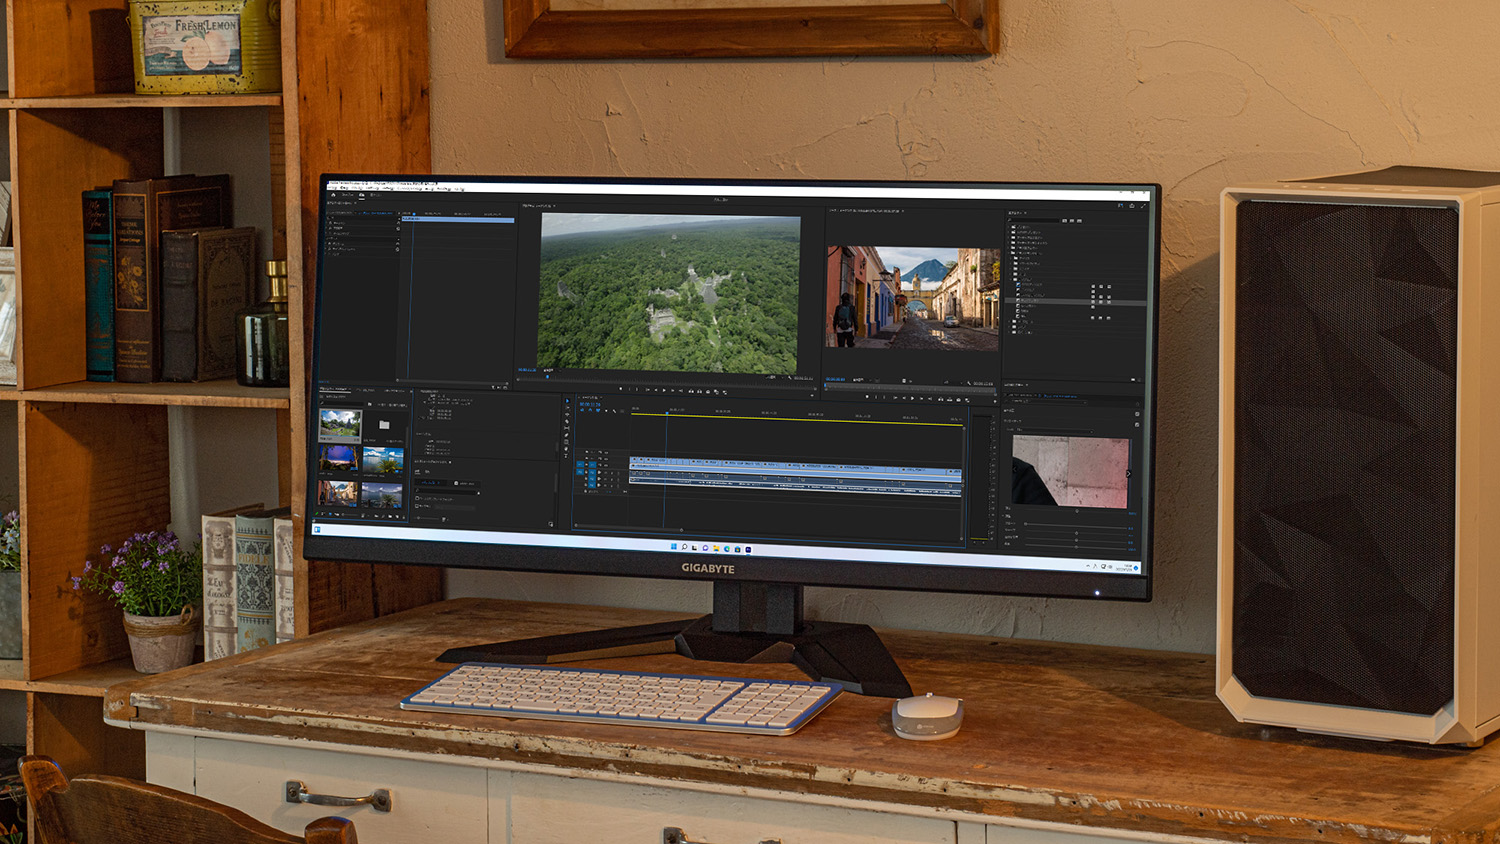Mute the first audio track in timeline
Screen dimensions: 1500x844
pyautogui.click(x=606, y=472)
